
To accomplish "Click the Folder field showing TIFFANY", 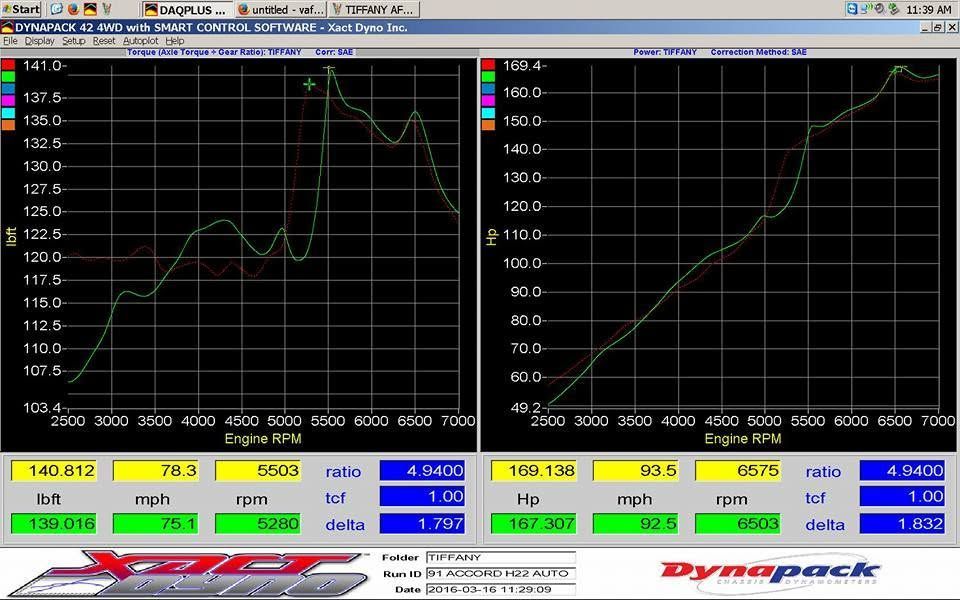I will [501, 557].
